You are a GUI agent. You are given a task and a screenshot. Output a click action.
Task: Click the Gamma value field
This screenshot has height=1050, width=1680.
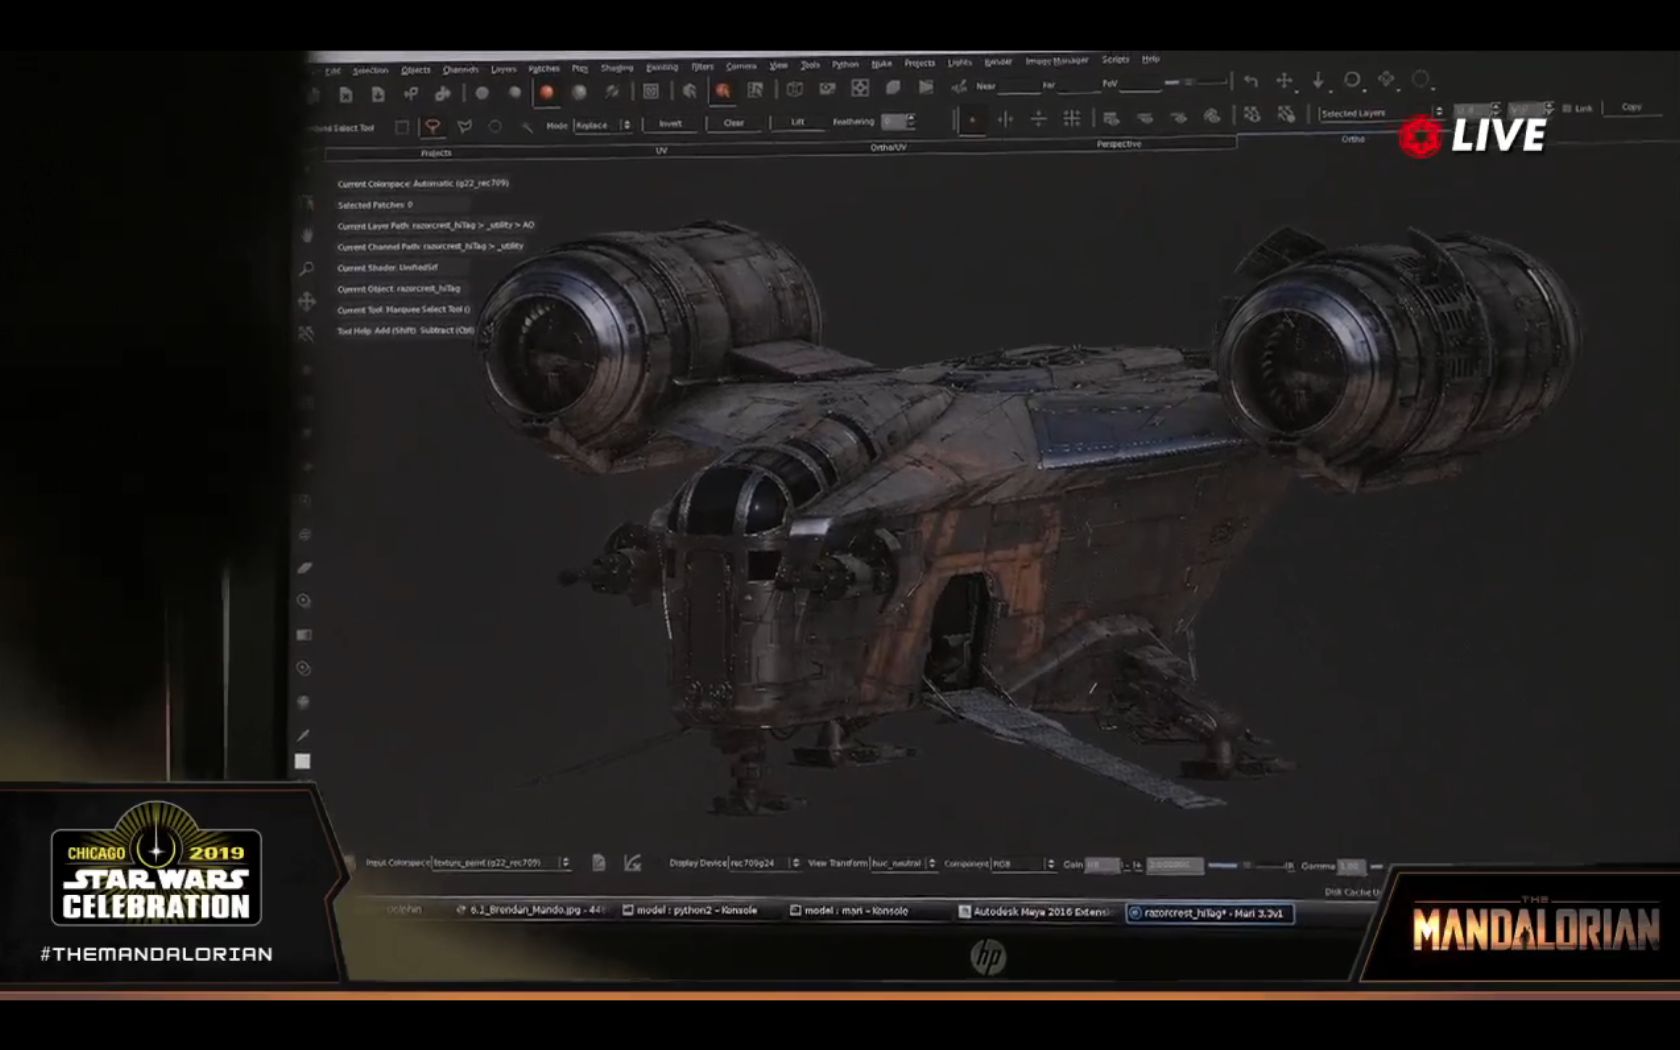pyautogui.click(x=1352, y=866)
